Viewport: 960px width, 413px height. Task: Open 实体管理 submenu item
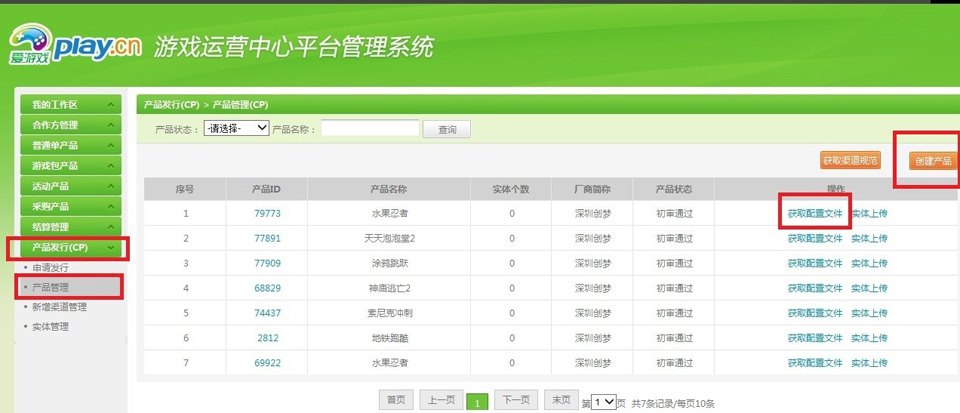pyautogui.click(x=50, y=327)
